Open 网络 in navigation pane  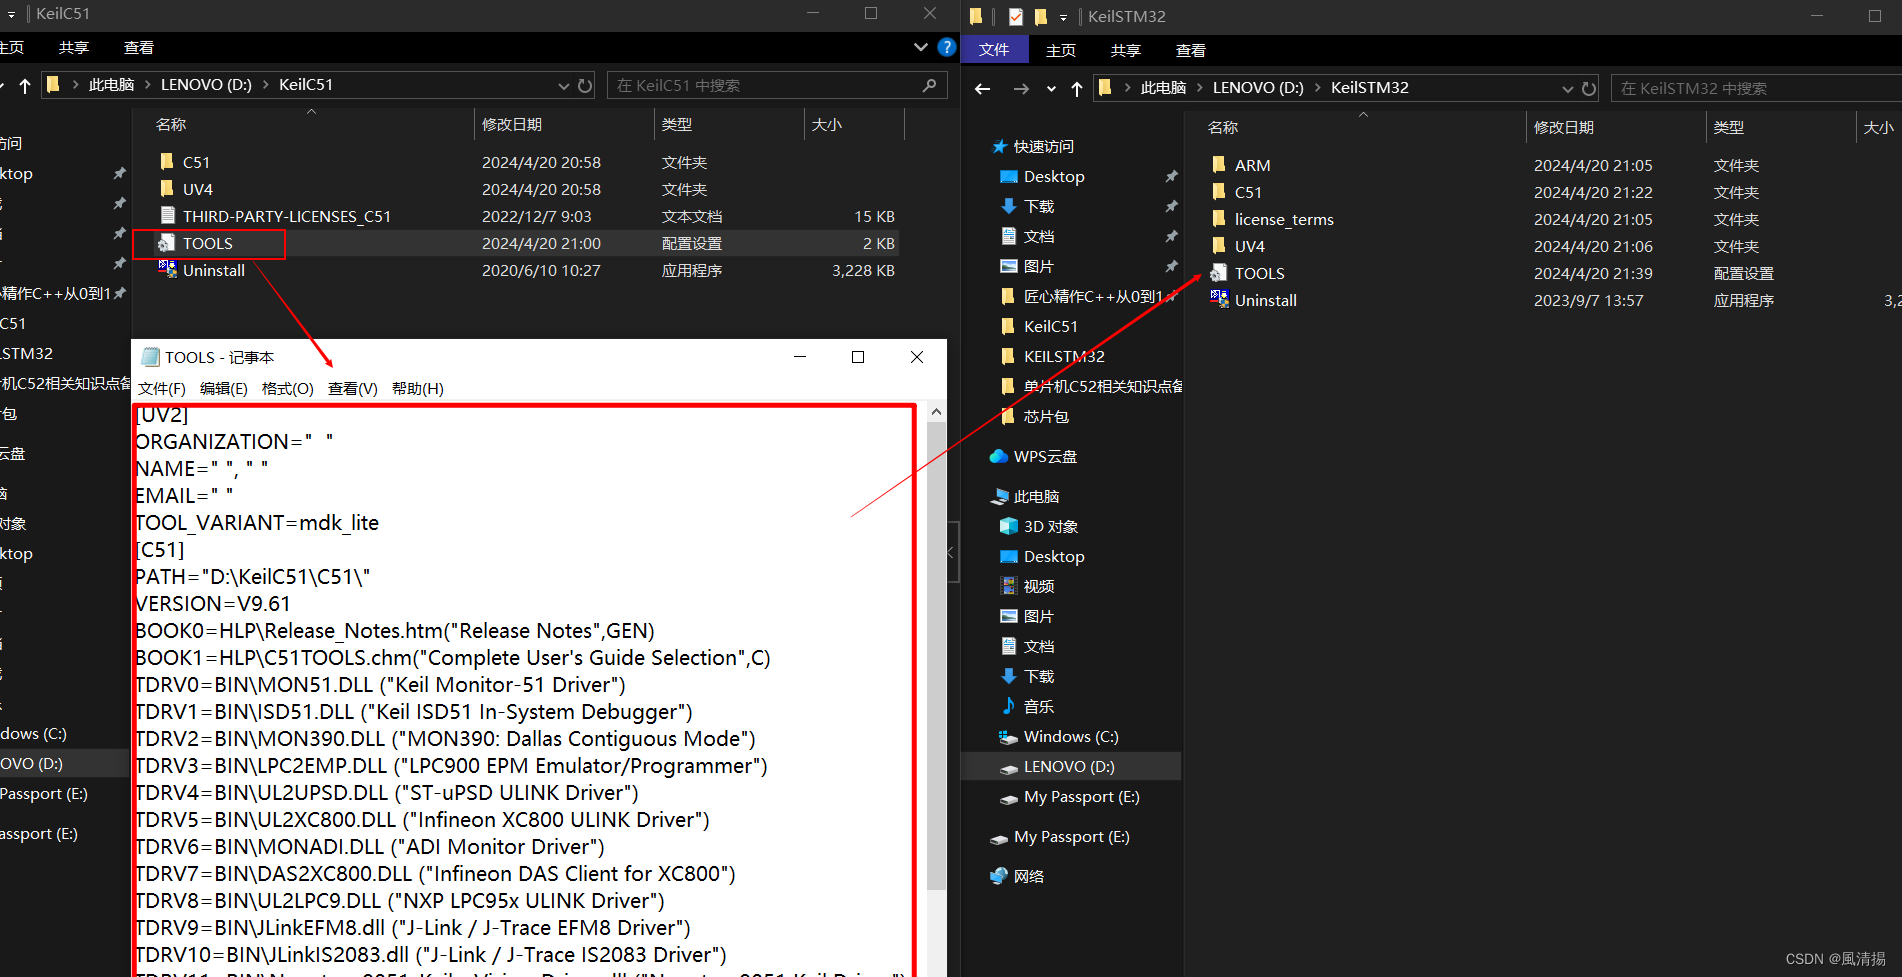point(1028,876)
